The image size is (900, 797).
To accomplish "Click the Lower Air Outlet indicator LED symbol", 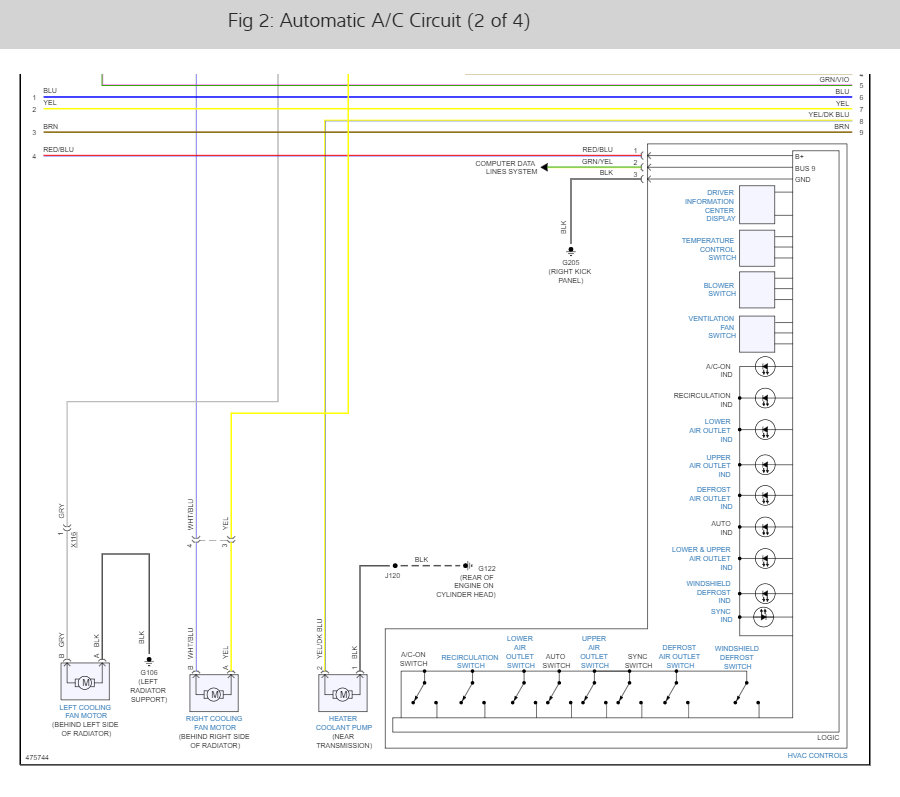I will (x=765, y=430).
